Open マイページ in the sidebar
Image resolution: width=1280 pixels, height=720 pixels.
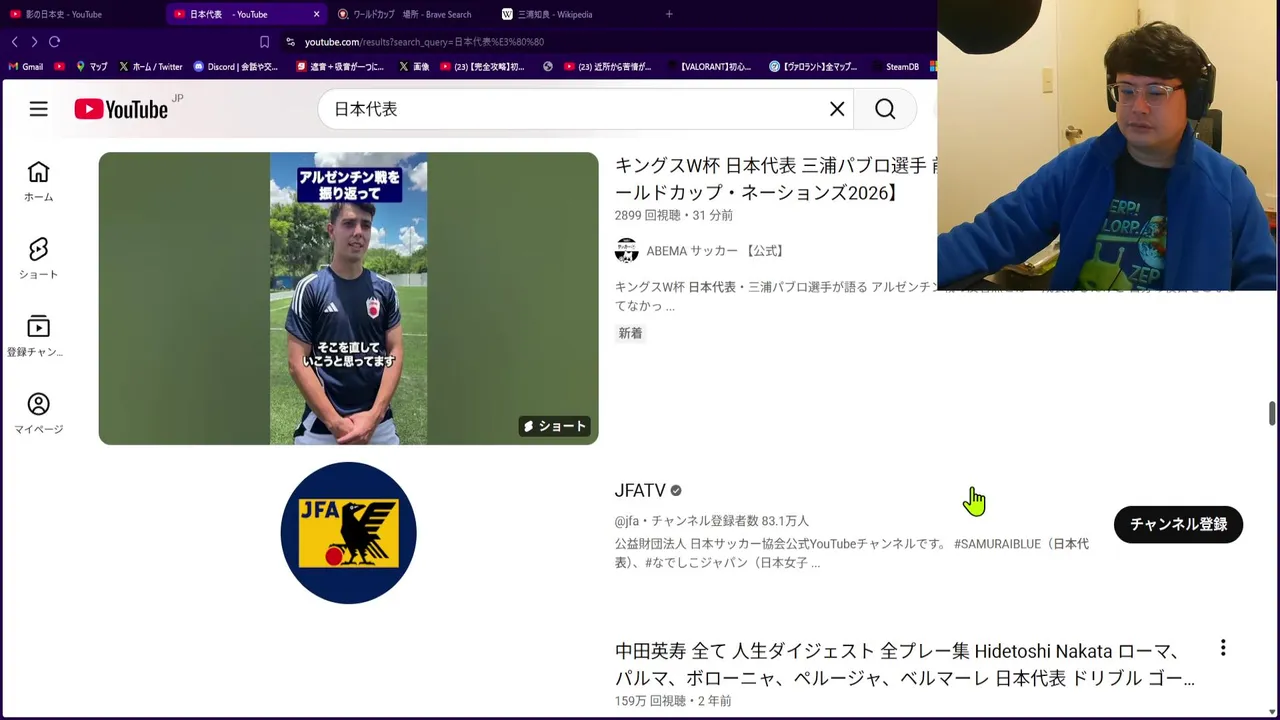point(38,414)
